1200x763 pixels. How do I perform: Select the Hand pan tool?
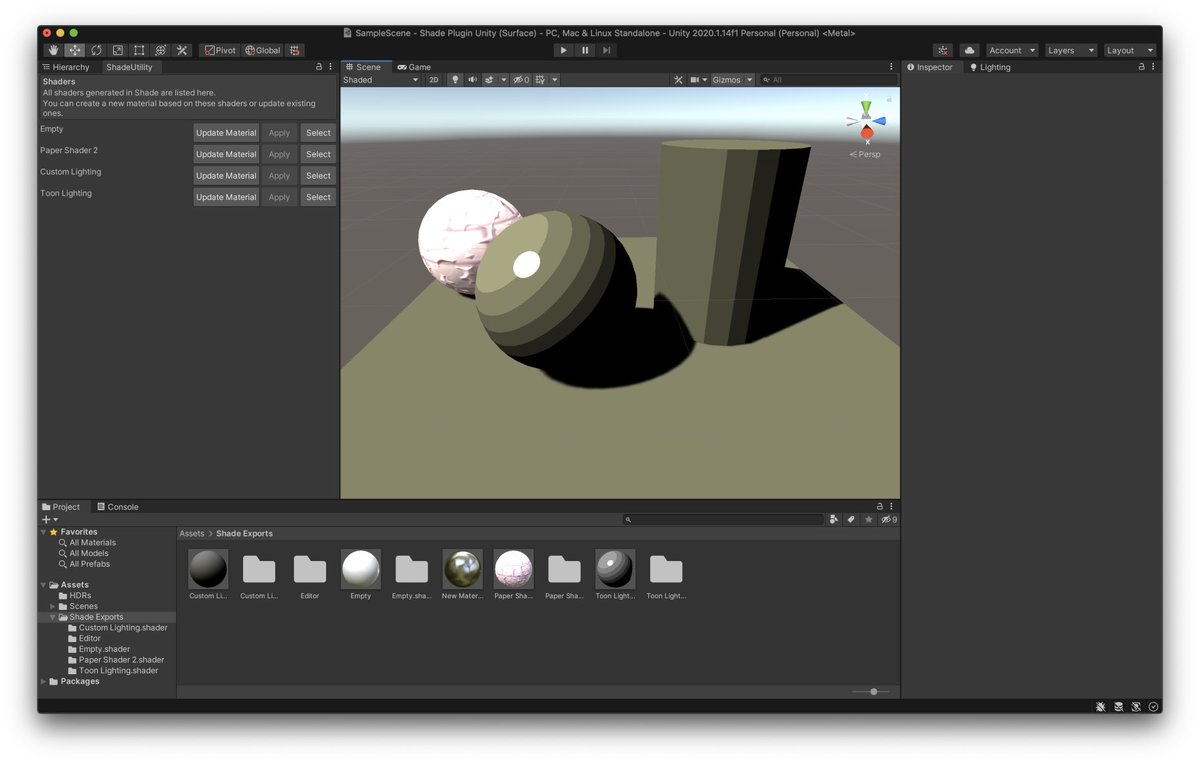(52, 50)
